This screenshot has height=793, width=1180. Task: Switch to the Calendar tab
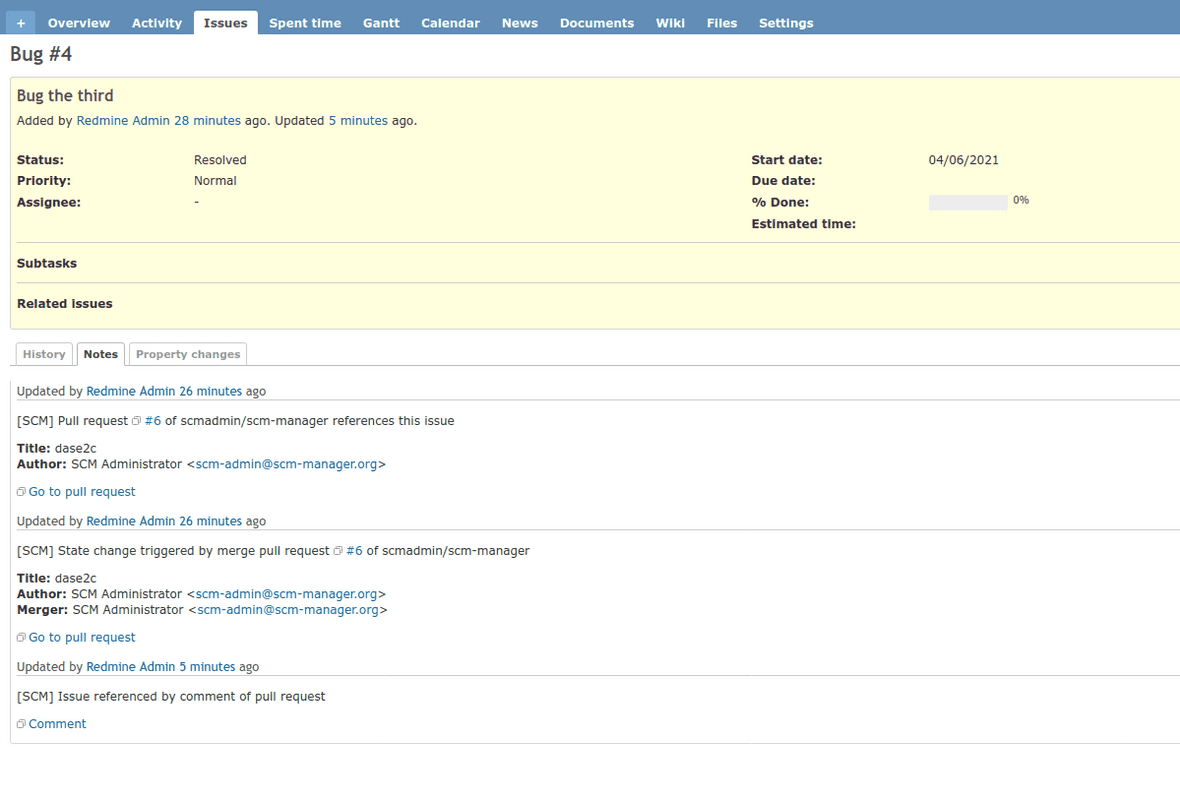tap(450, 22)
